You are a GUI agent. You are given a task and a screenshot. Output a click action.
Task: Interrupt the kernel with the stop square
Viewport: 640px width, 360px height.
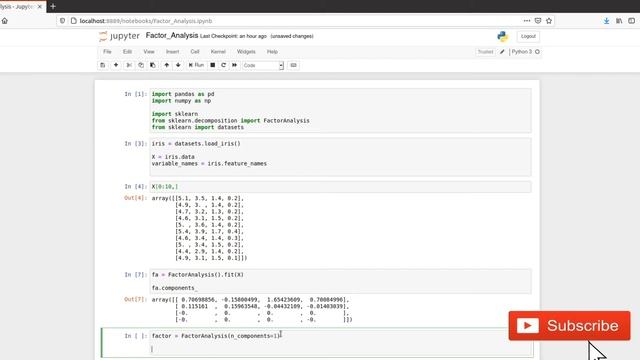click(x=213, y=65)
